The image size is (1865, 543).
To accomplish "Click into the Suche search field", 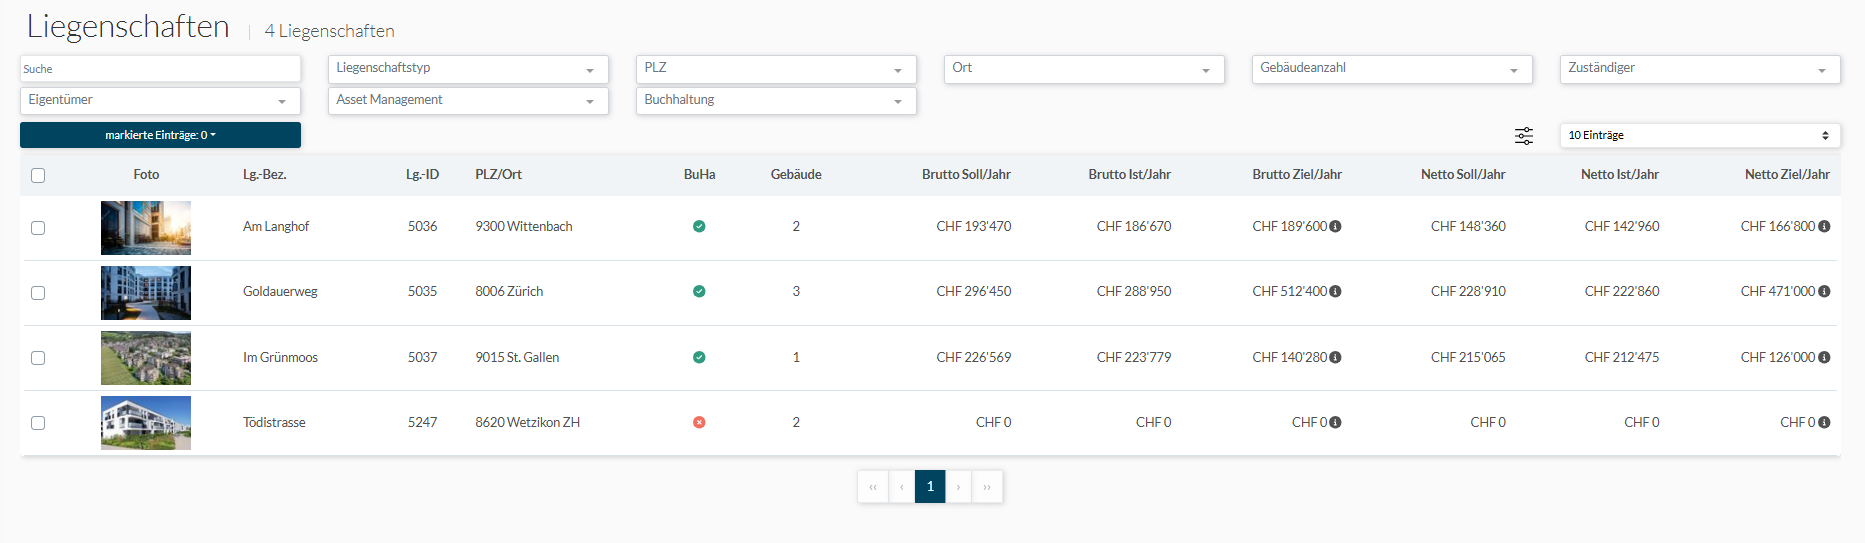I will 160,69.
